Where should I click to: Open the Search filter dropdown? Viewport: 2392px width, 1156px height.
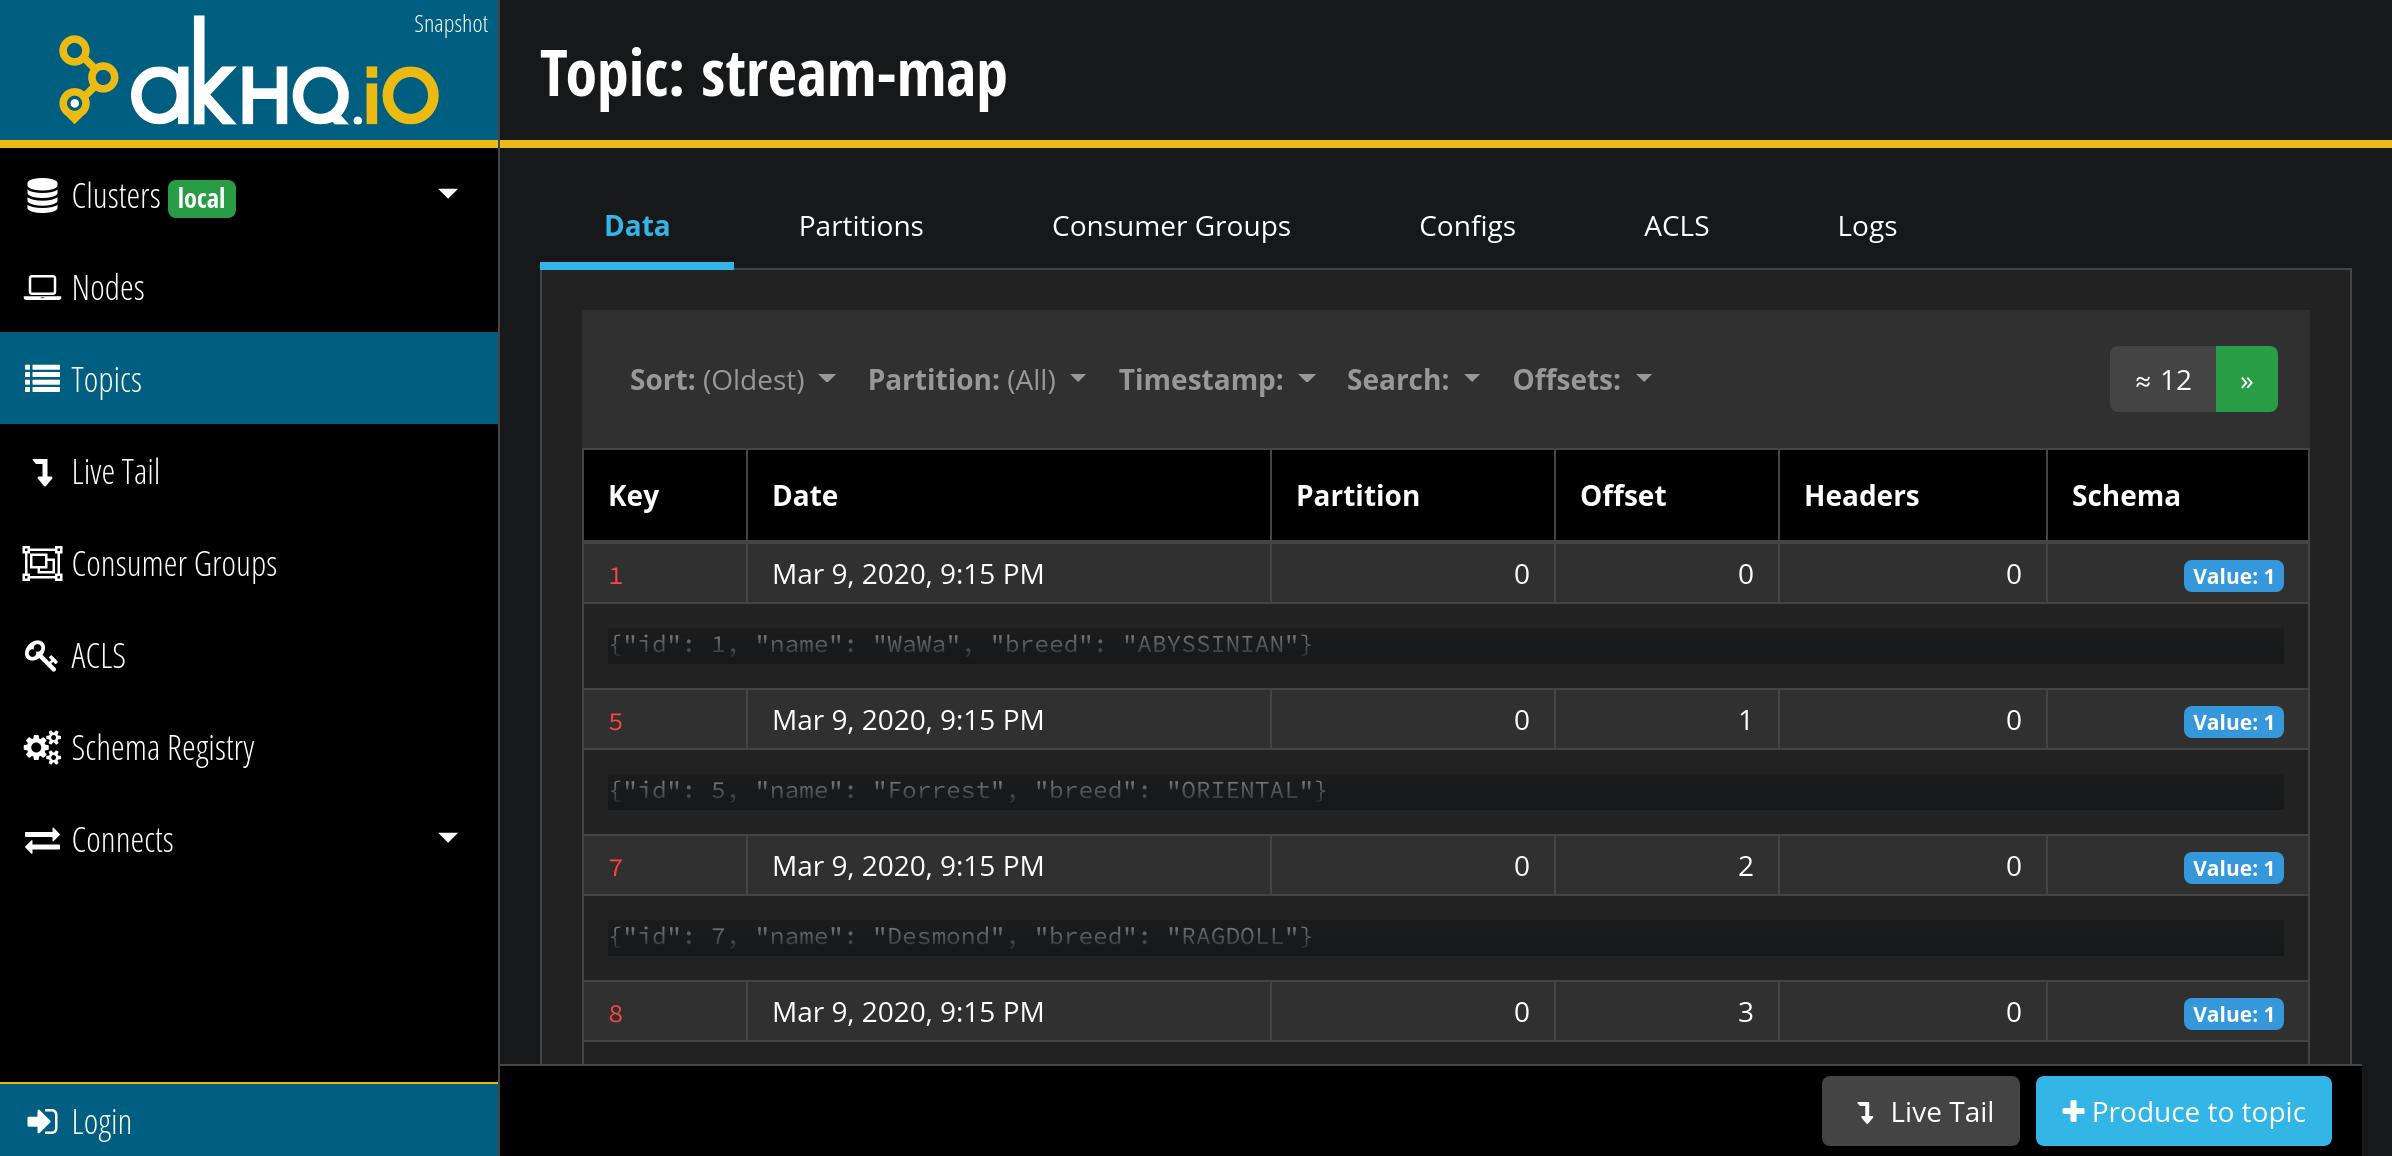coord(1412,380)
